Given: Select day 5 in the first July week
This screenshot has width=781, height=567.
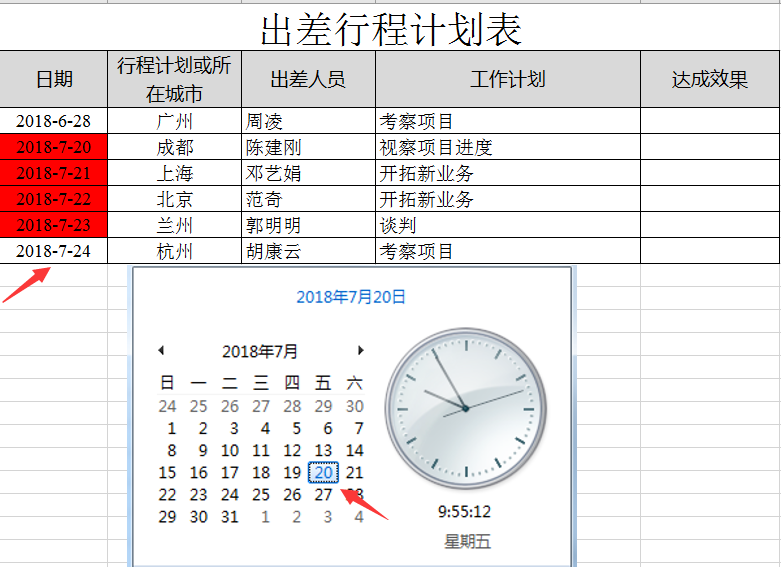Looking at the screenshot, I should [296, 428].
